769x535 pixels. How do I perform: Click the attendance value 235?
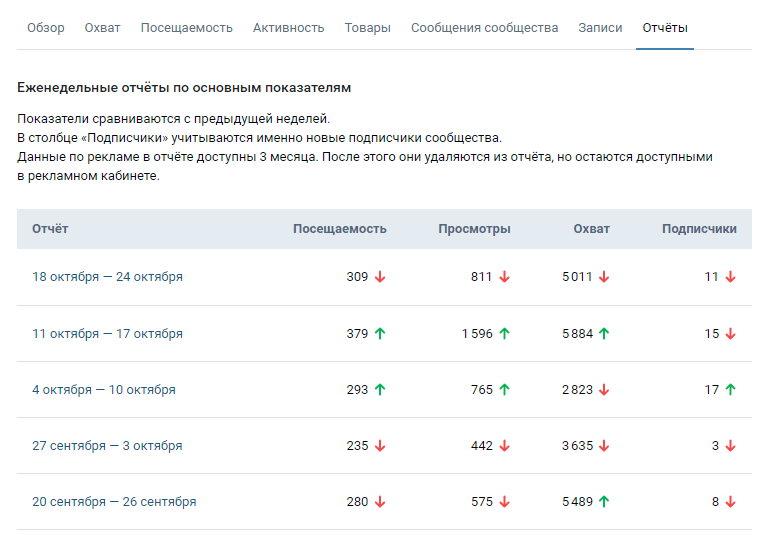tap(357, 446)
